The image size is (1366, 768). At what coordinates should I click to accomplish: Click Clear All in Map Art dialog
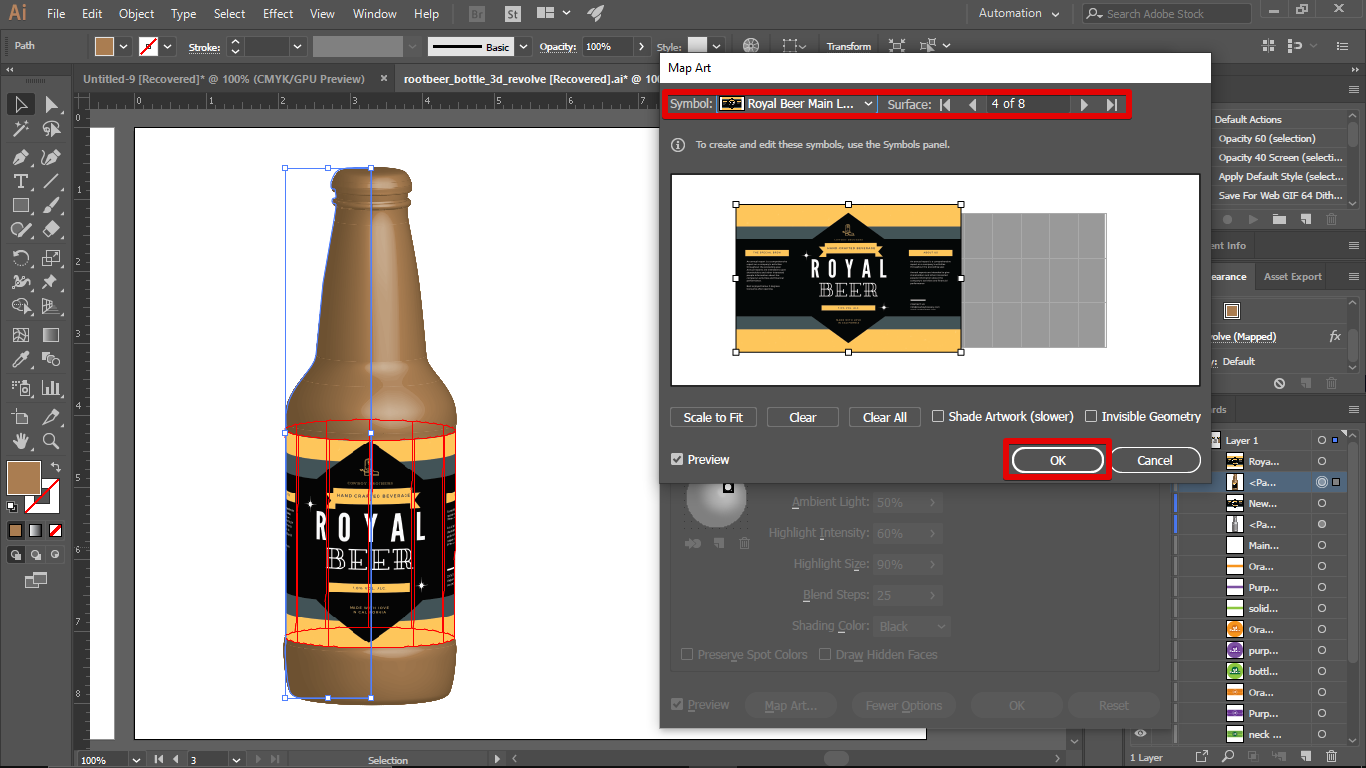(x=884, y=417)
